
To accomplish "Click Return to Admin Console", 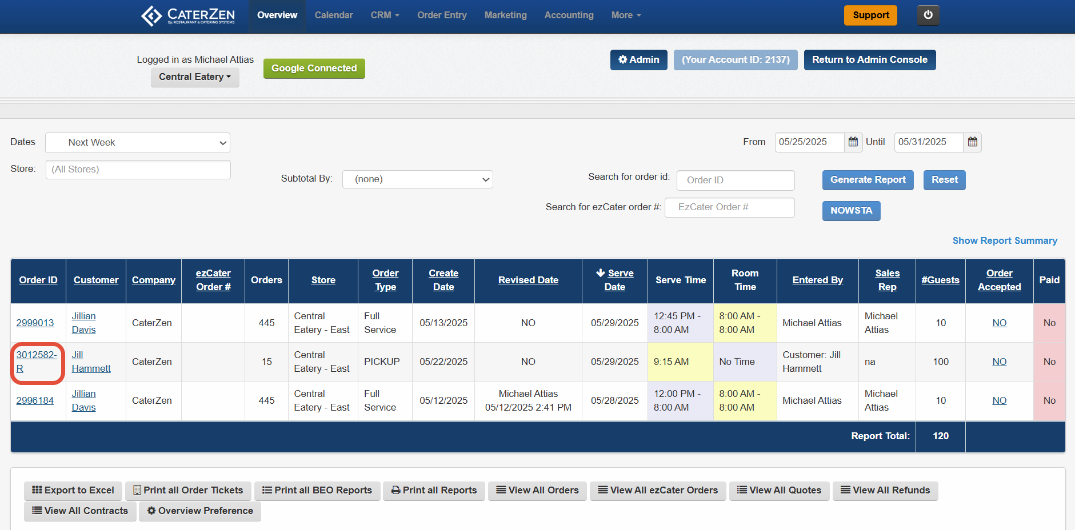I will (869, 60).
